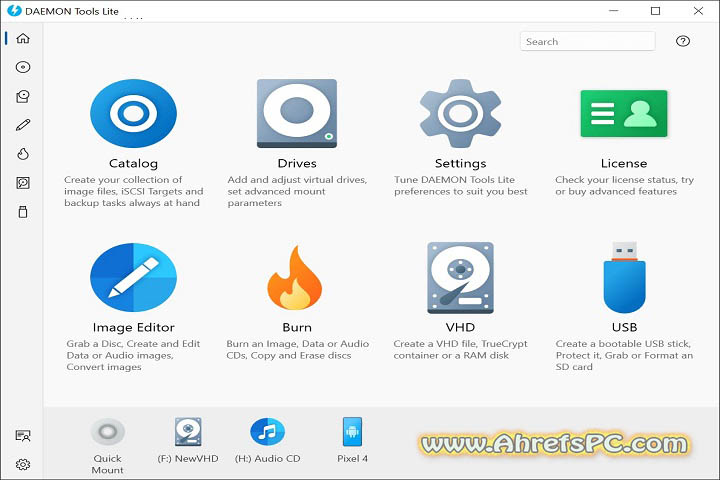
Task: Open the large Image Editor tile icon
Action: pyautogui.click(x=133, y=277)
